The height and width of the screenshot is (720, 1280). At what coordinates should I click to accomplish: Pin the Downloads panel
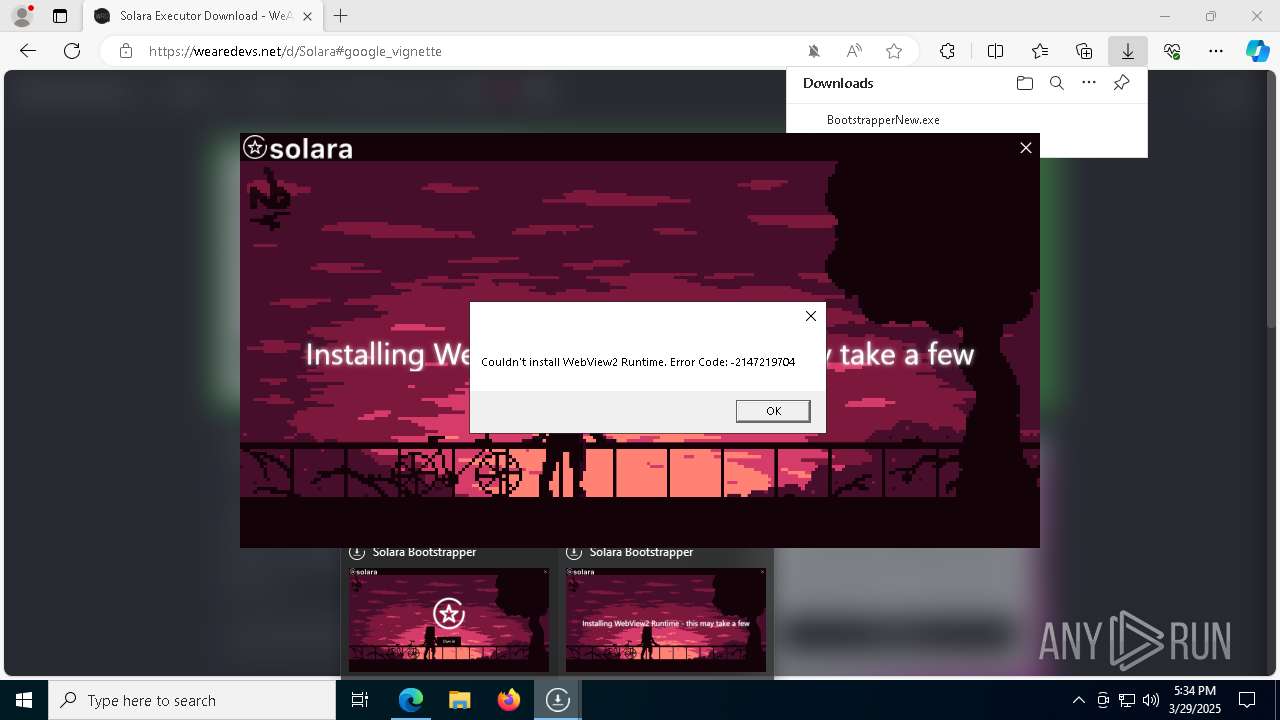click(x=1121, y=83)
